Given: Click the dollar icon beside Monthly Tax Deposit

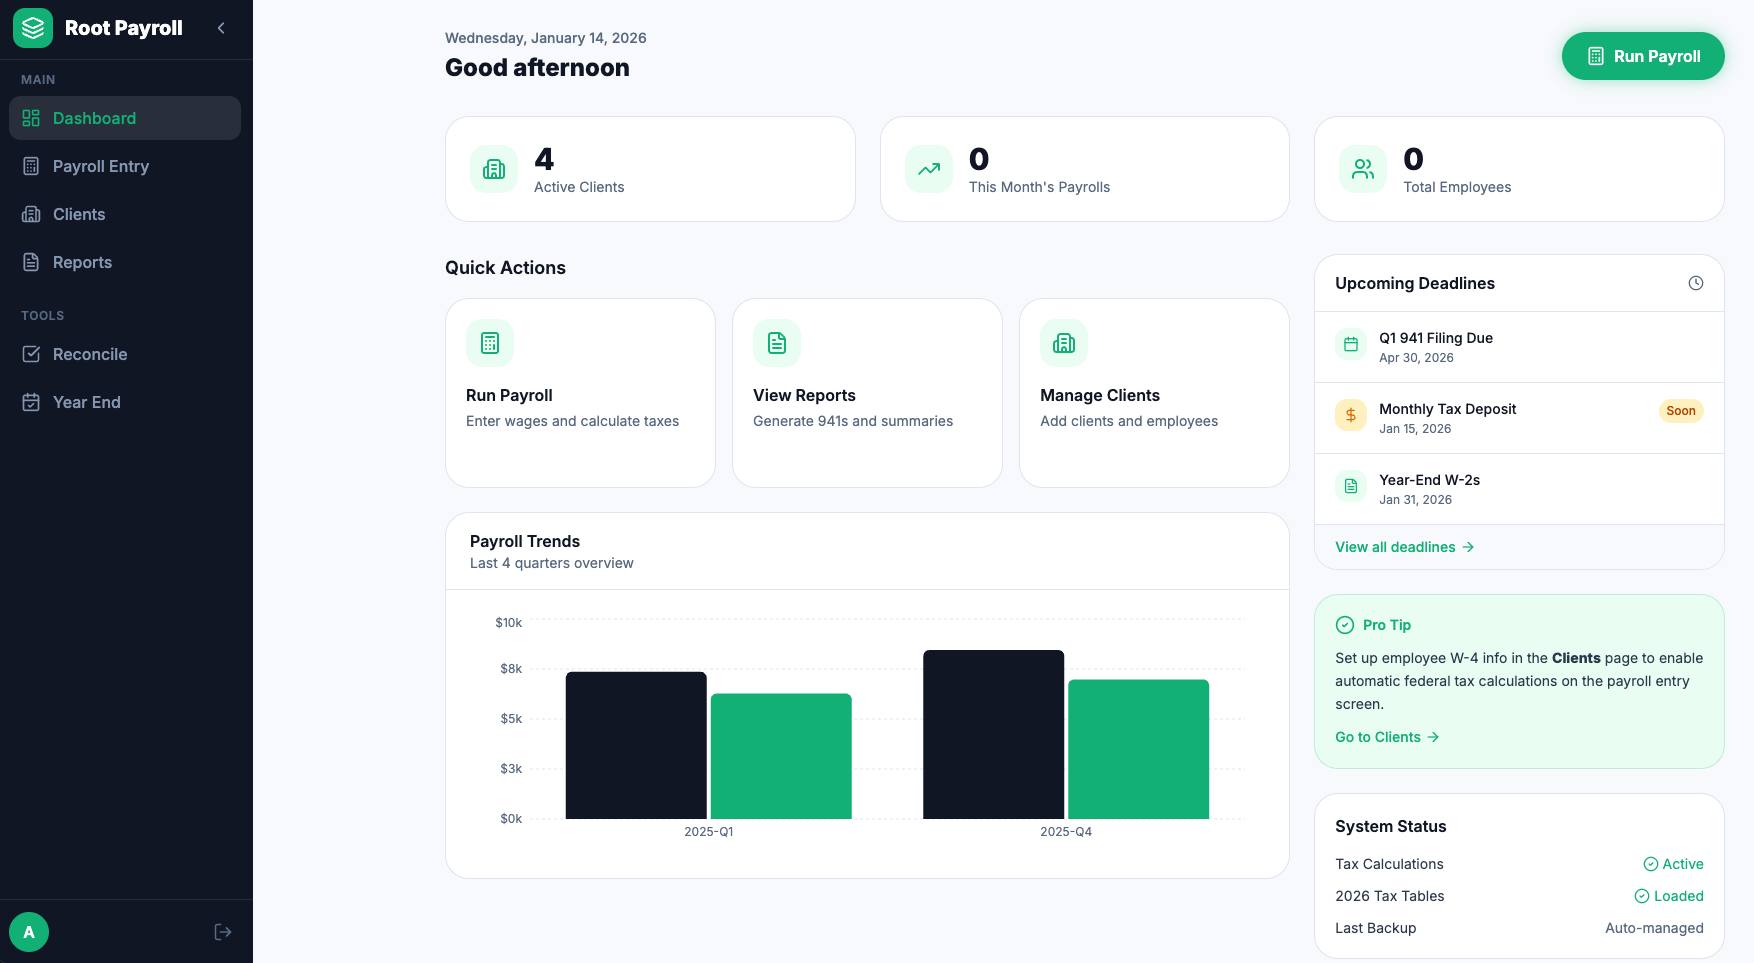Looking at the screenshot, I should tap(1351, 414).
